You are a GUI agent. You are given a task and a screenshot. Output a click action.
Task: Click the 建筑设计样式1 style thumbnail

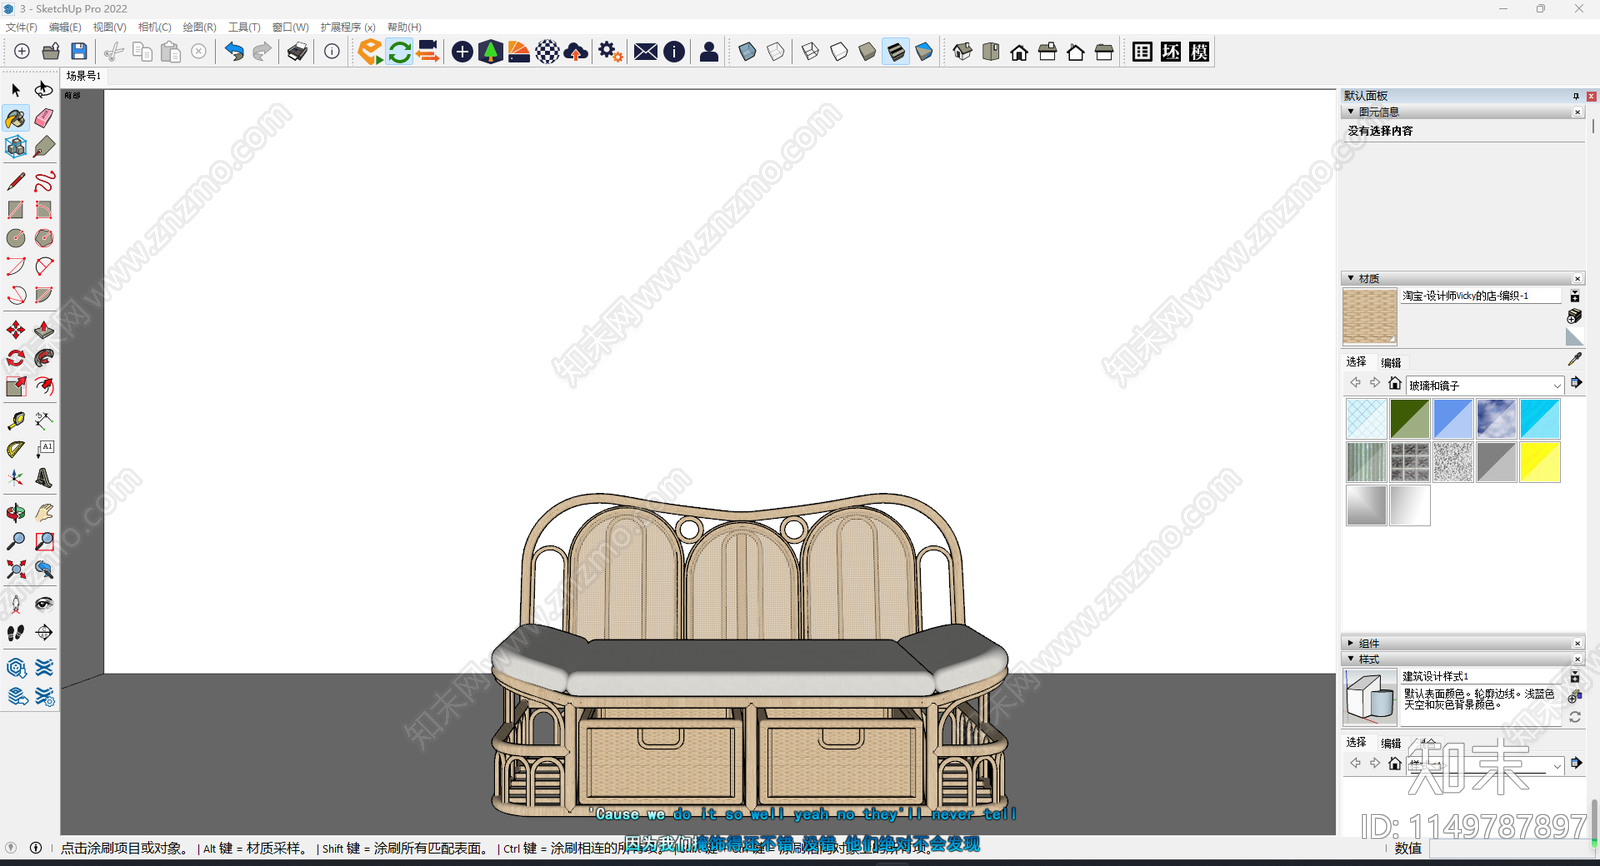click(x=1369, y=697)
